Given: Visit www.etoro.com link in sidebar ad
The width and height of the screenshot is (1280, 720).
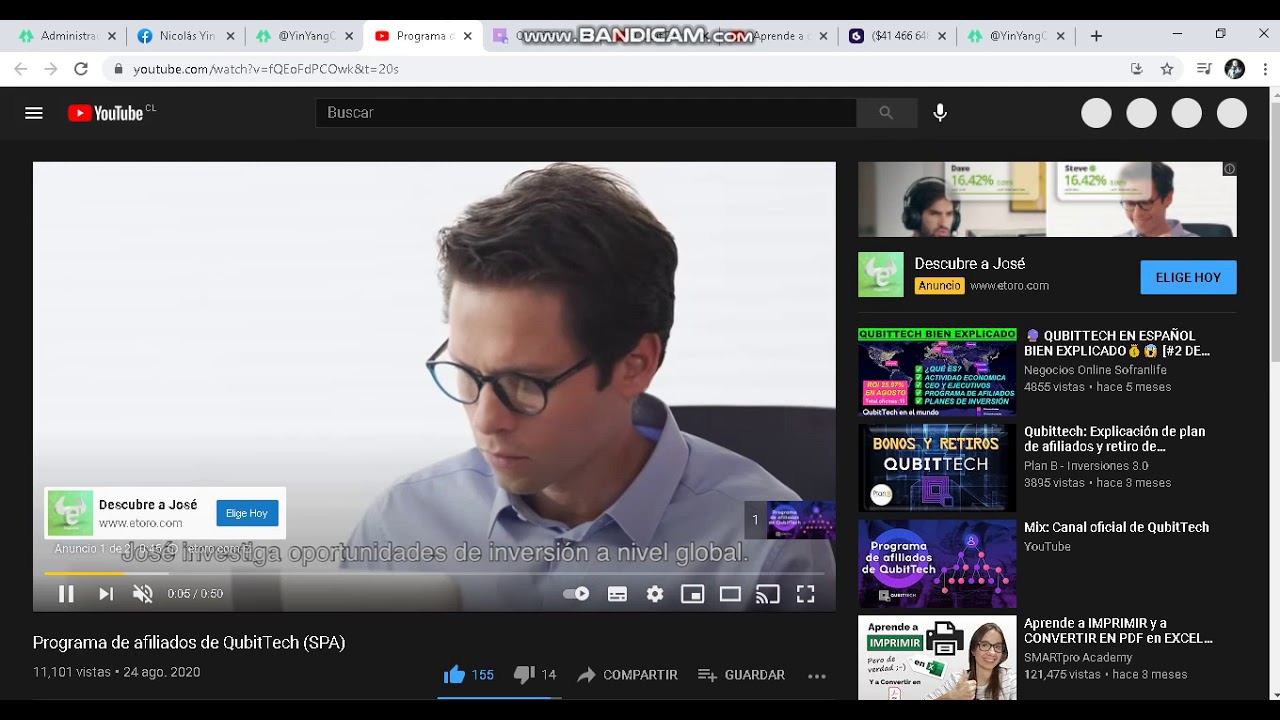Looking at the screenshot, I should [1009, 286].
